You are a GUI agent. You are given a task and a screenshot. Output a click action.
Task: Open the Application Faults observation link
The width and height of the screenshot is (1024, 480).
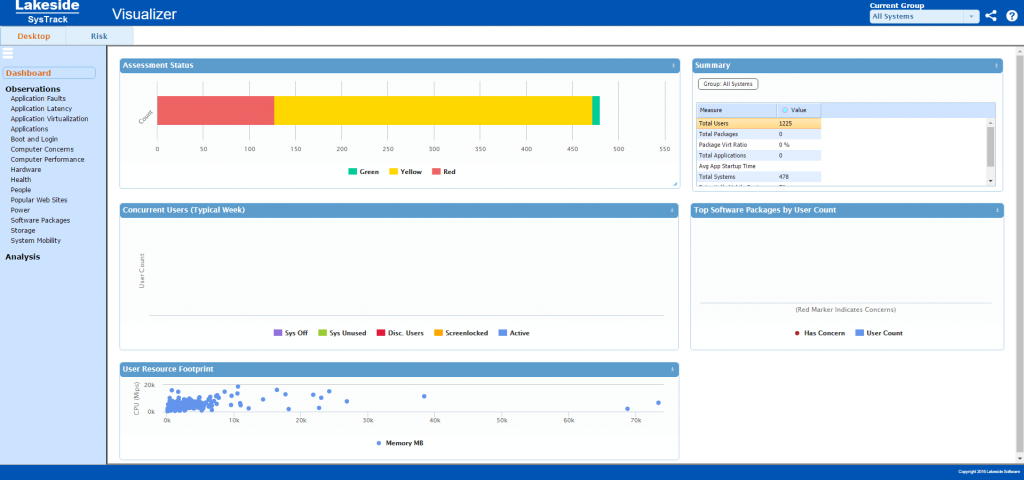[38, 99]
